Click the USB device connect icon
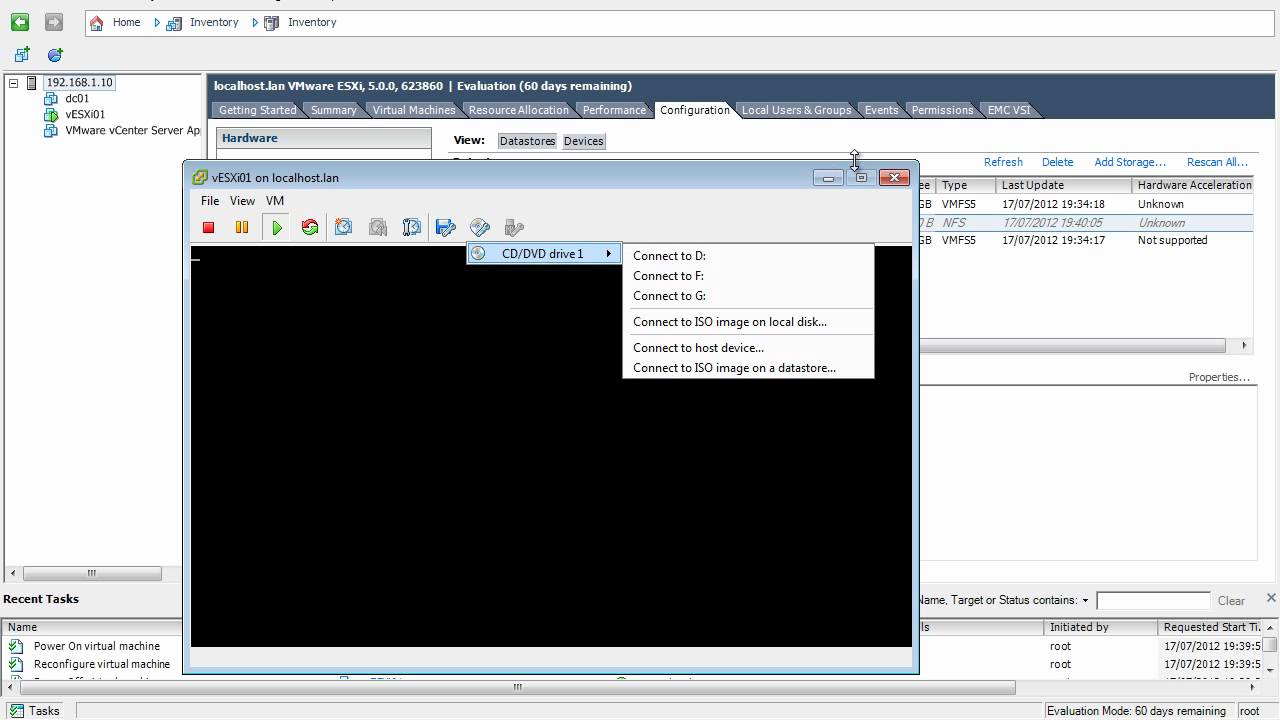The height and width of the screenshot is (720, 1280). pyautogui.click(x=514, y=228)
